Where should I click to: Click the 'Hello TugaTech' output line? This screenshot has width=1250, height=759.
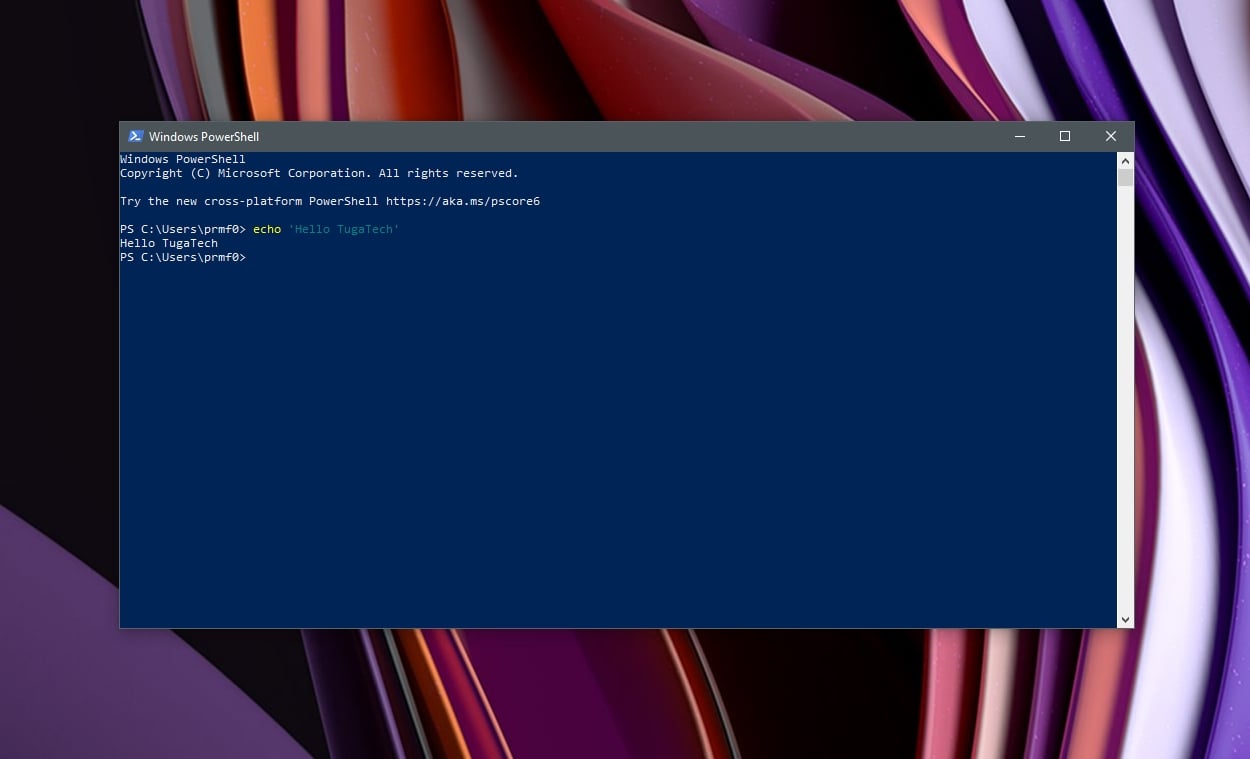click(169, 243)
